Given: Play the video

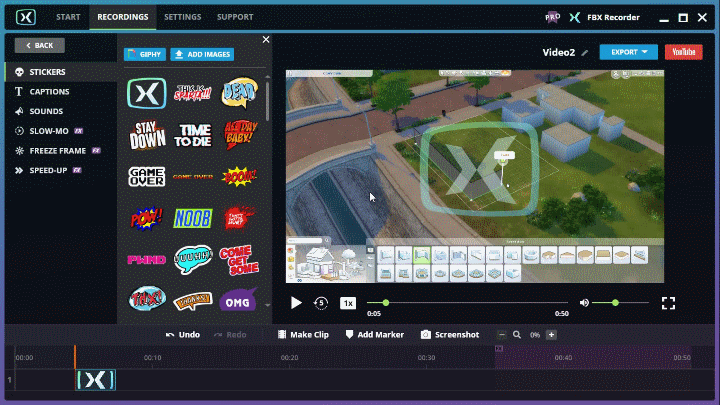Looking at the screenshot, I should click(296, 303).
